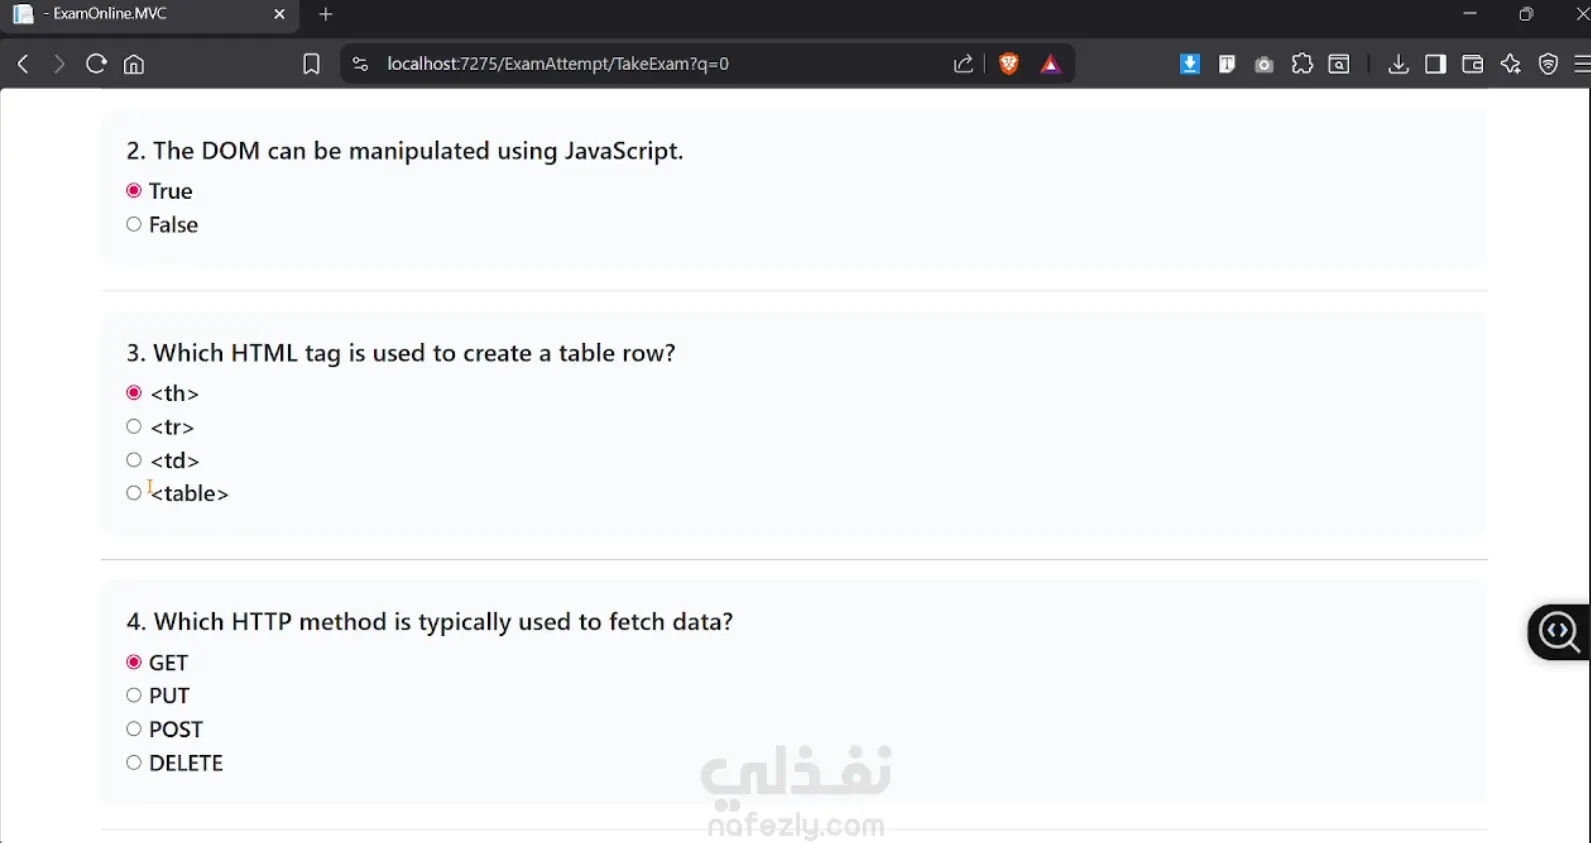Open the downloads tray icon
The width and height of the screenshot is (1591, 843).
pyautogui.click(x=1398, y=64)
